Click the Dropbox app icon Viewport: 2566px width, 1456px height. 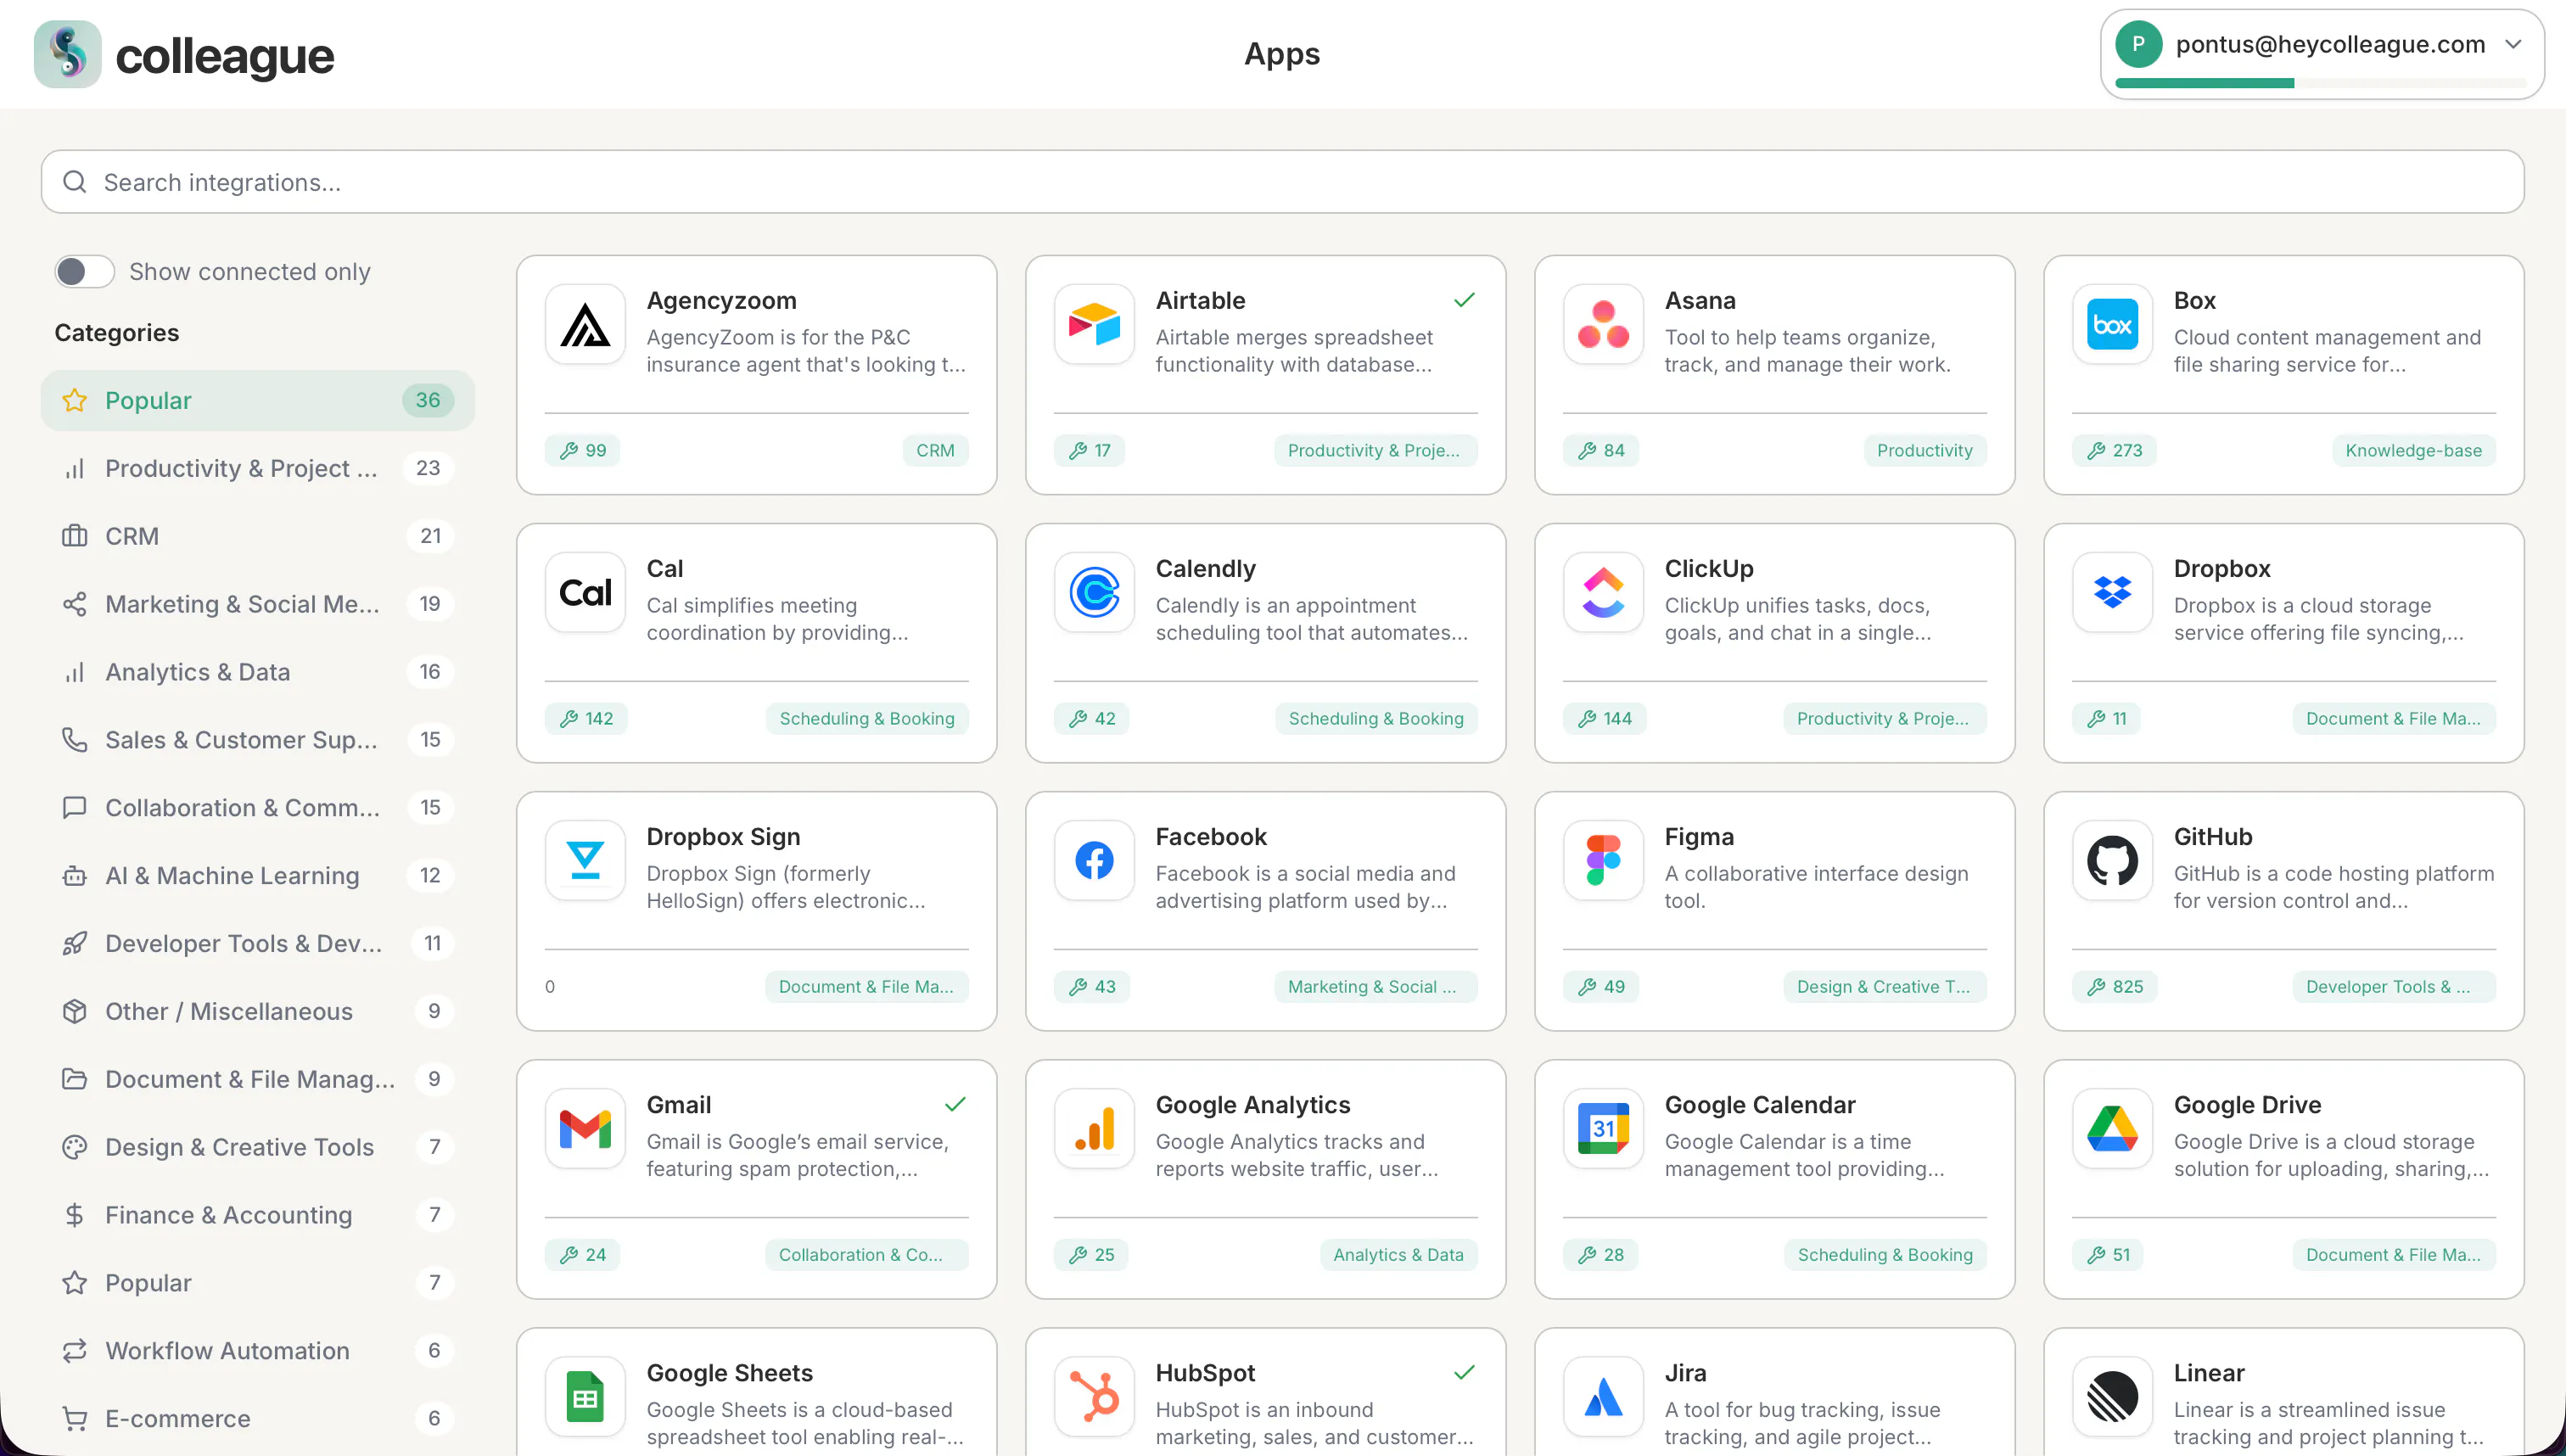point(2112,592)
